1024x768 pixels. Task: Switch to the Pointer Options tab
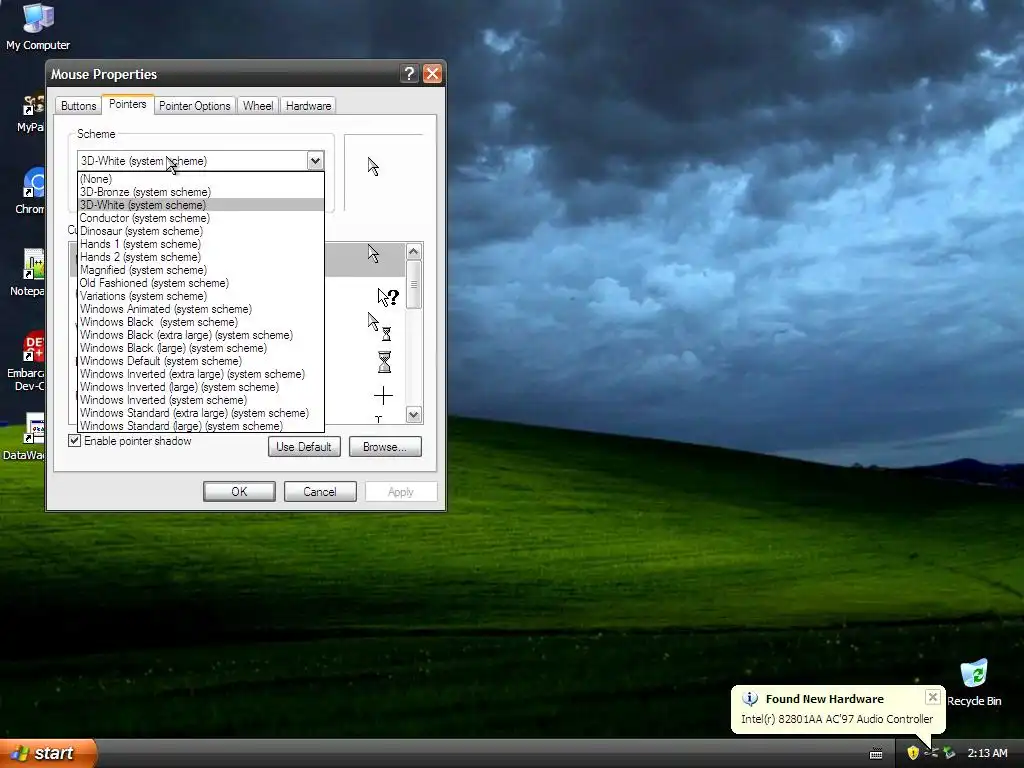[195, 106]
